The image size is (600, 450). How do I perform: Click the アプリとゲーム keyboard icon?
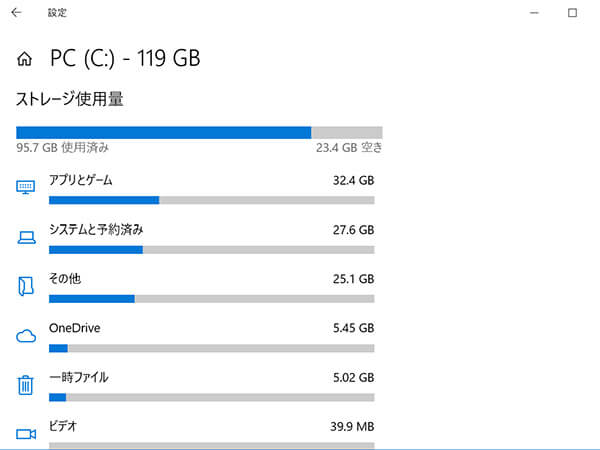coord(26,187)
